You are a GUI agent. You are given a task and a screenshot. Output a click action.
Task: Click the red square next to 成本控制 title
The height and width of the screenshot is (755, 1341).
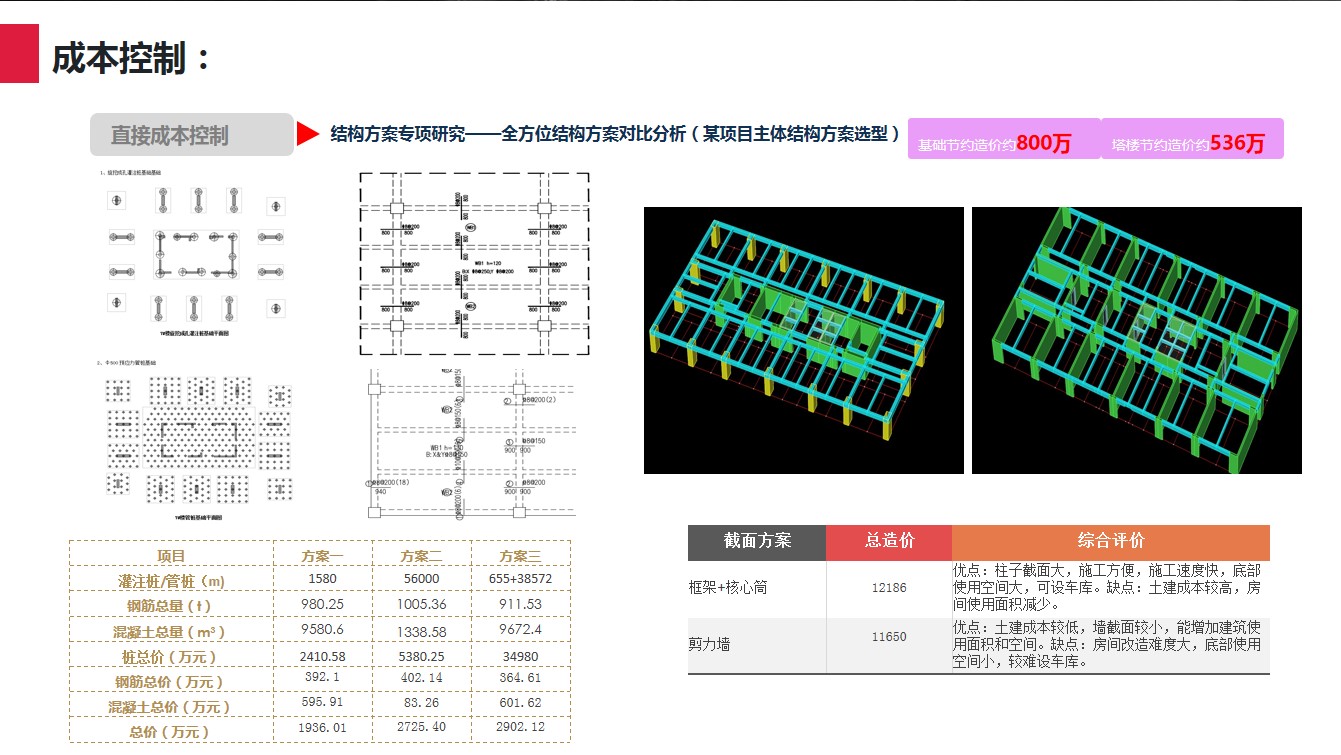19,54
